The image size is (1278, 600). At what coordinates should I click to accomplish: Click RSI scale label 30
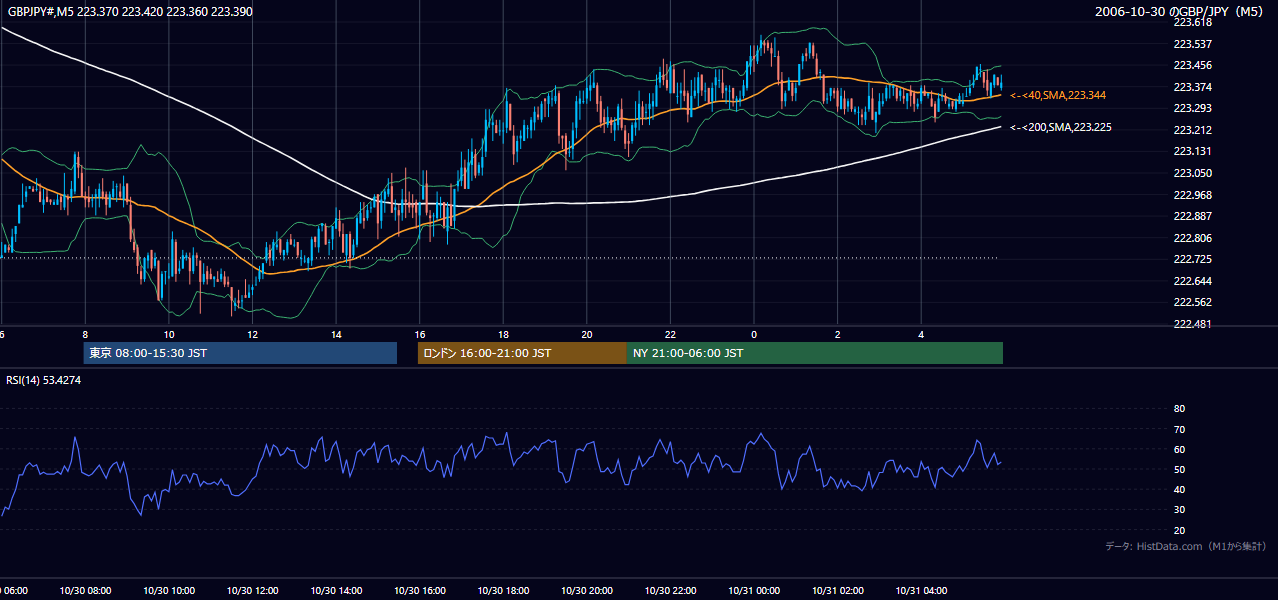pos(1179,510)
